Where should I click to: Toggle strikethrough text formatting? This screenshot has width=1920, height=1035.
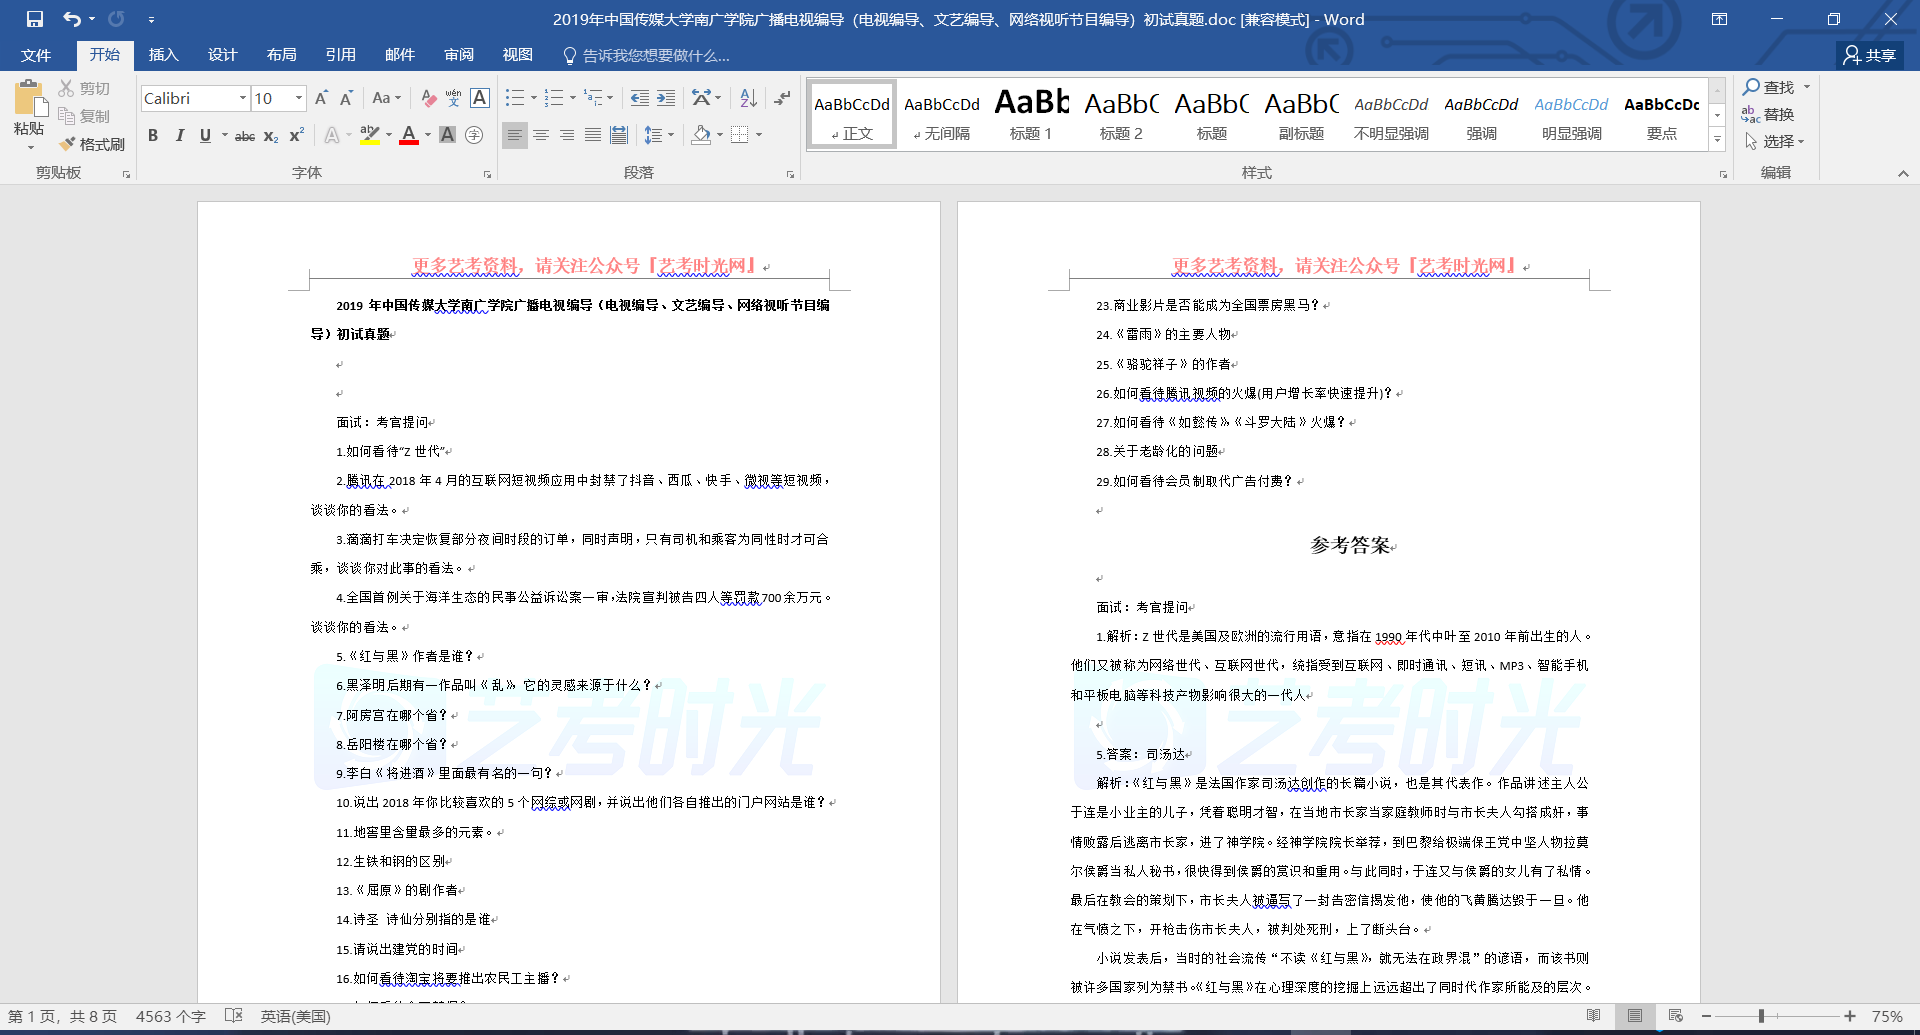point(244,136)
